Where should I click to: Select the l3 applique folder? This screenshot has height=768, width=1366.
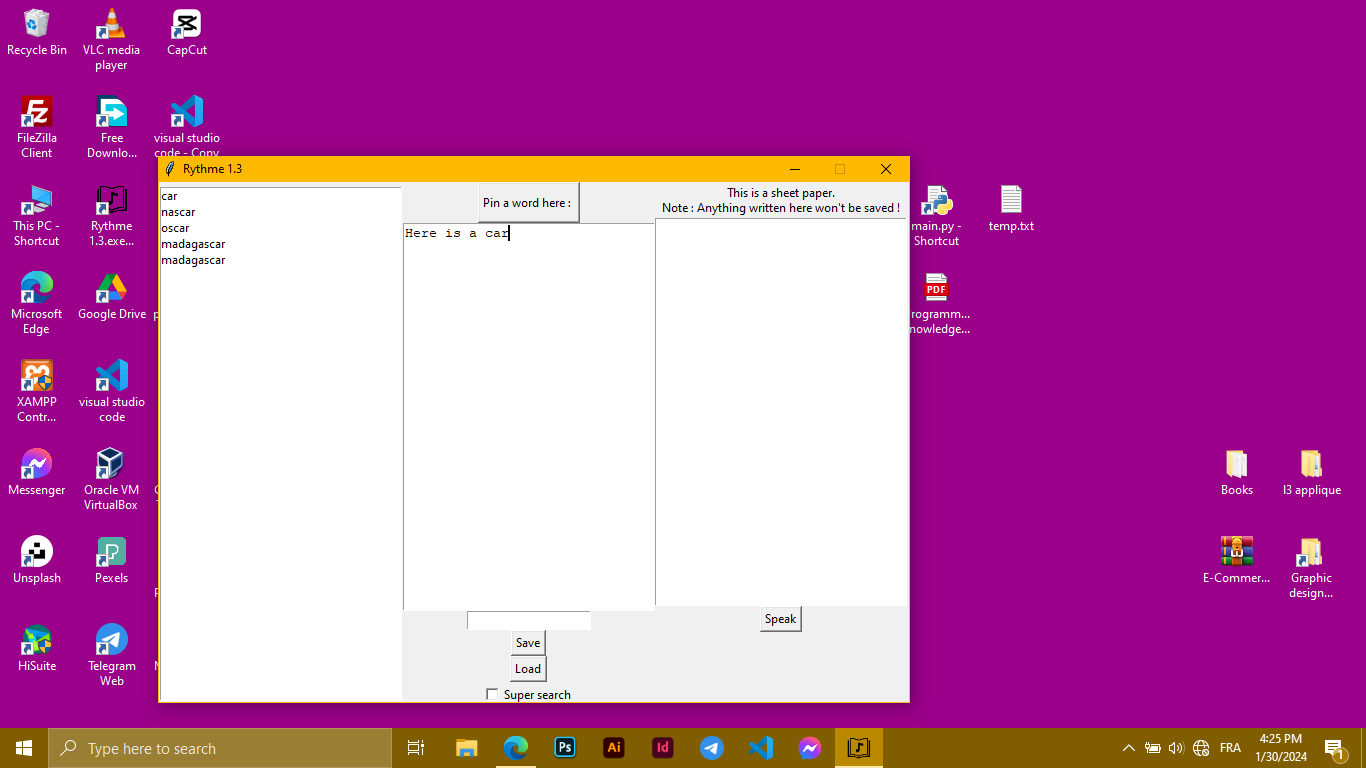point(1311,471)
